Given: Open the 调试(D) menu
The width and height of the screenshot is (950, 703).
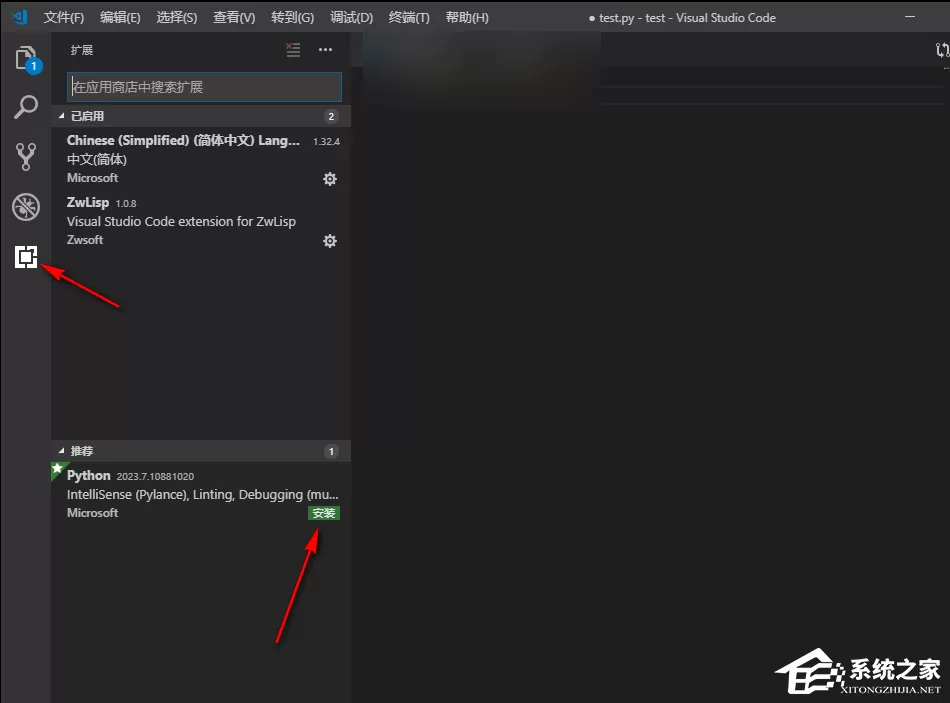Looking at the screenshot, I should 351,18.
